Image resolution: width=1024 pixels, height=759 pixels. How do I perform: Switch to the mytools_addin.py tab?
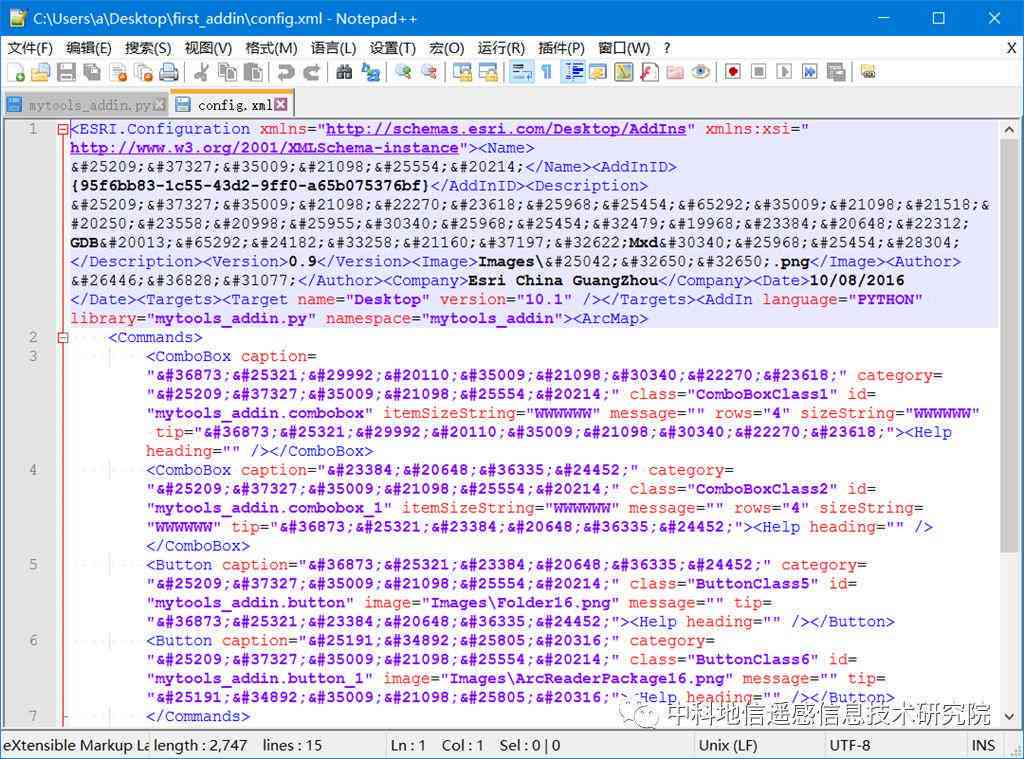coord(88,105)
